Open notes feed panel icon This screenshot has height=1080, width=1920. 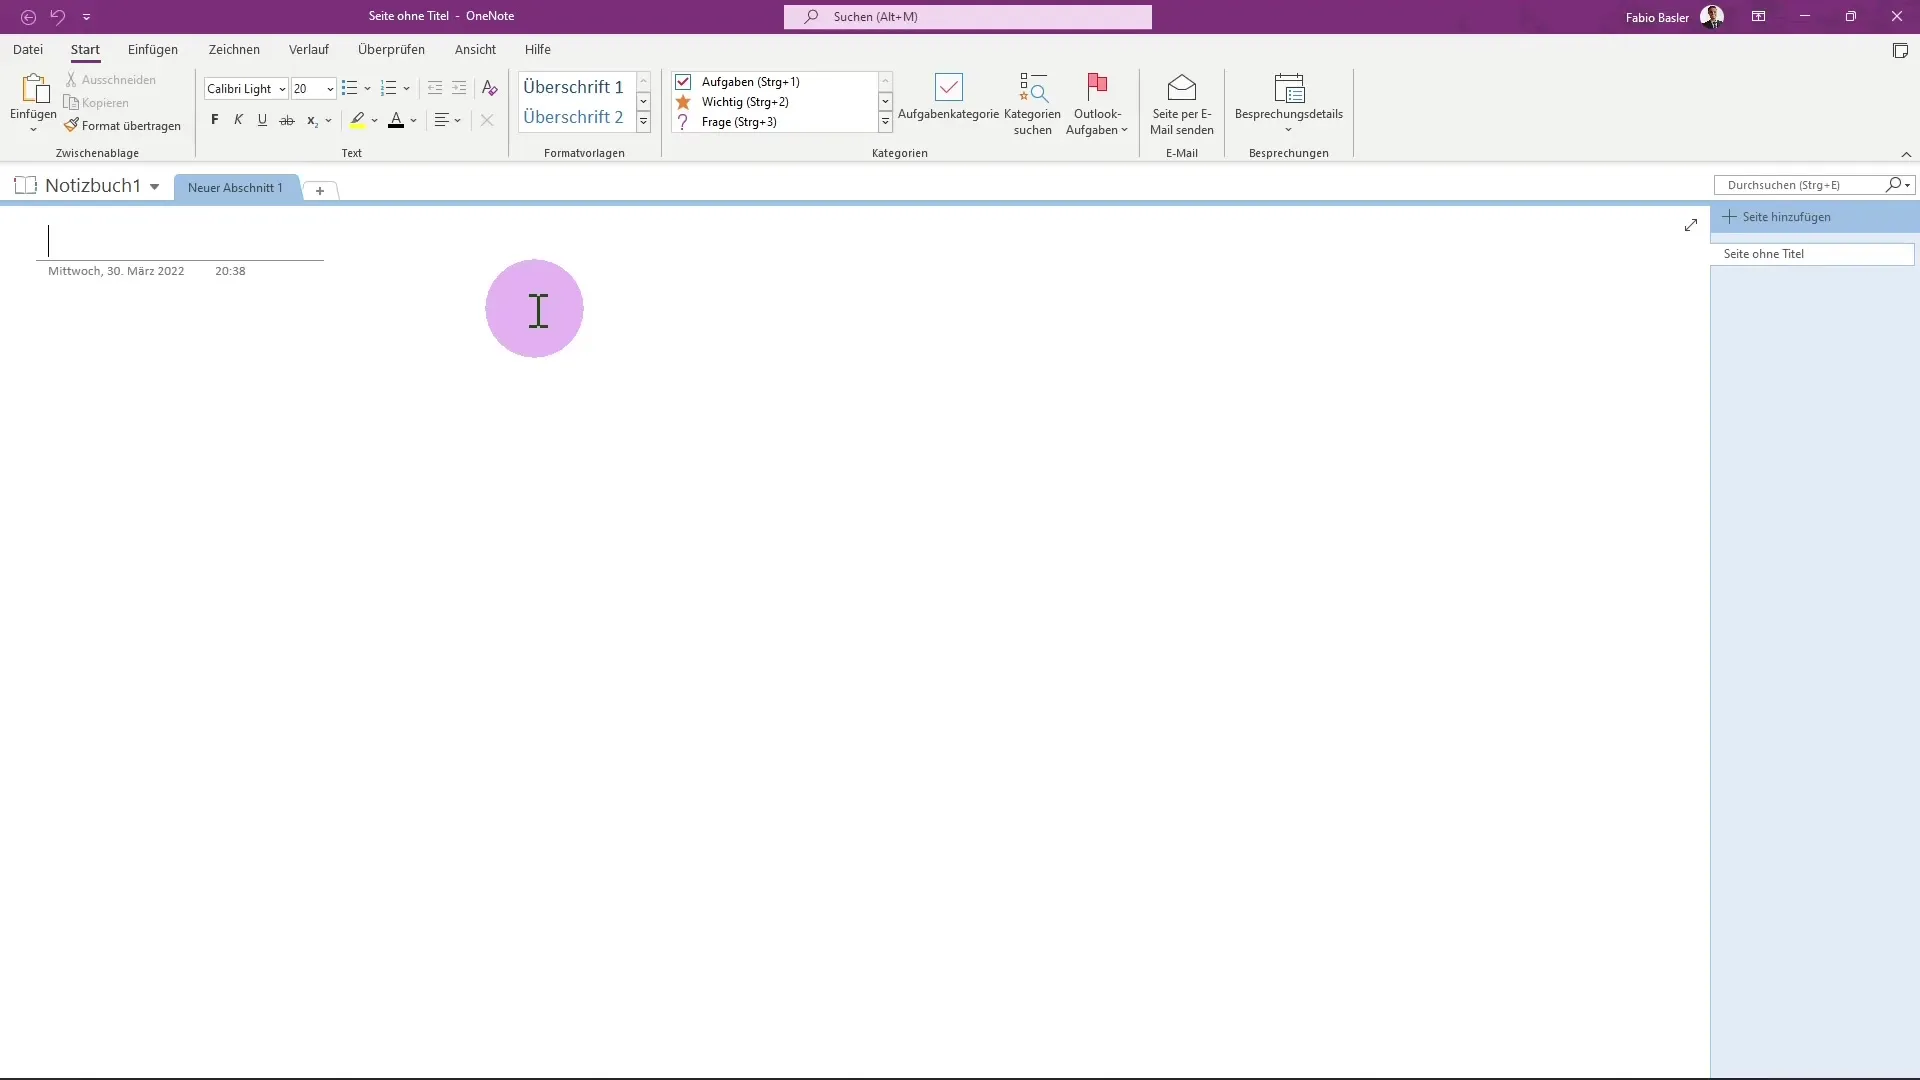click(1900, 51)
